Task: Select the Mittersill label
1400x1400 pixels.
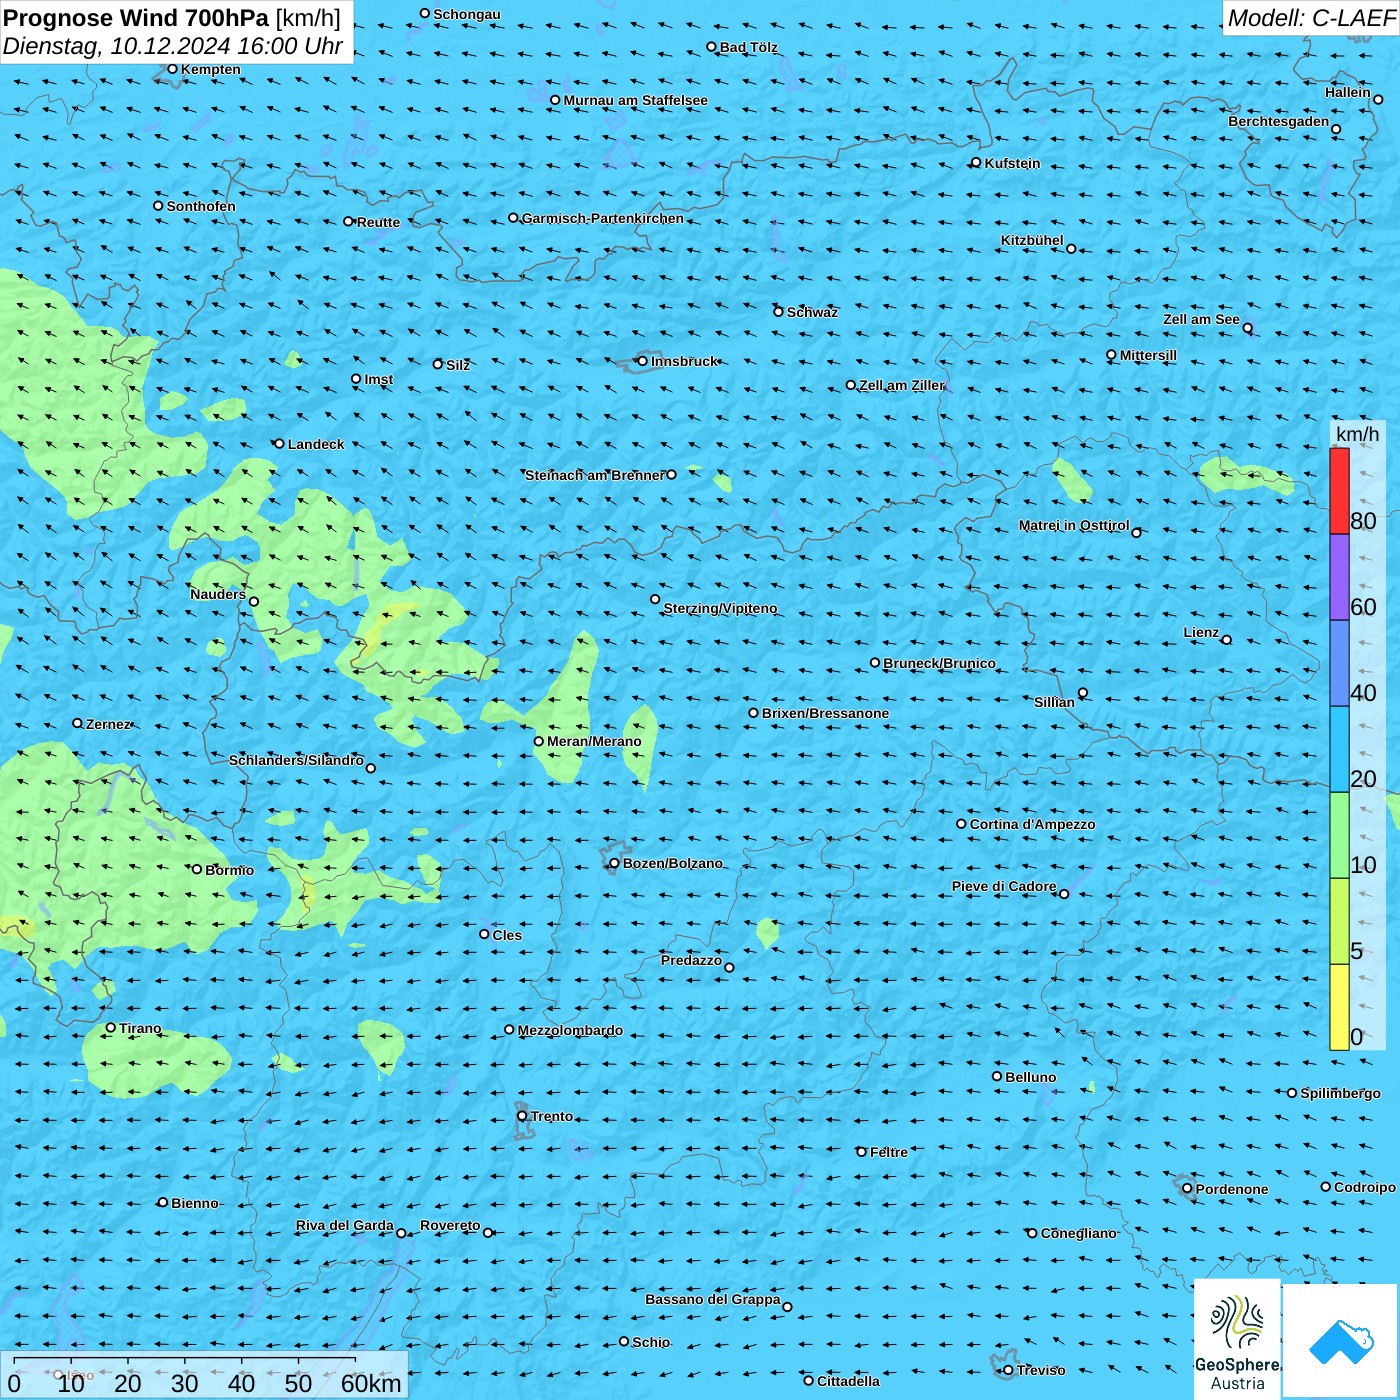Action: [1148, 355]
